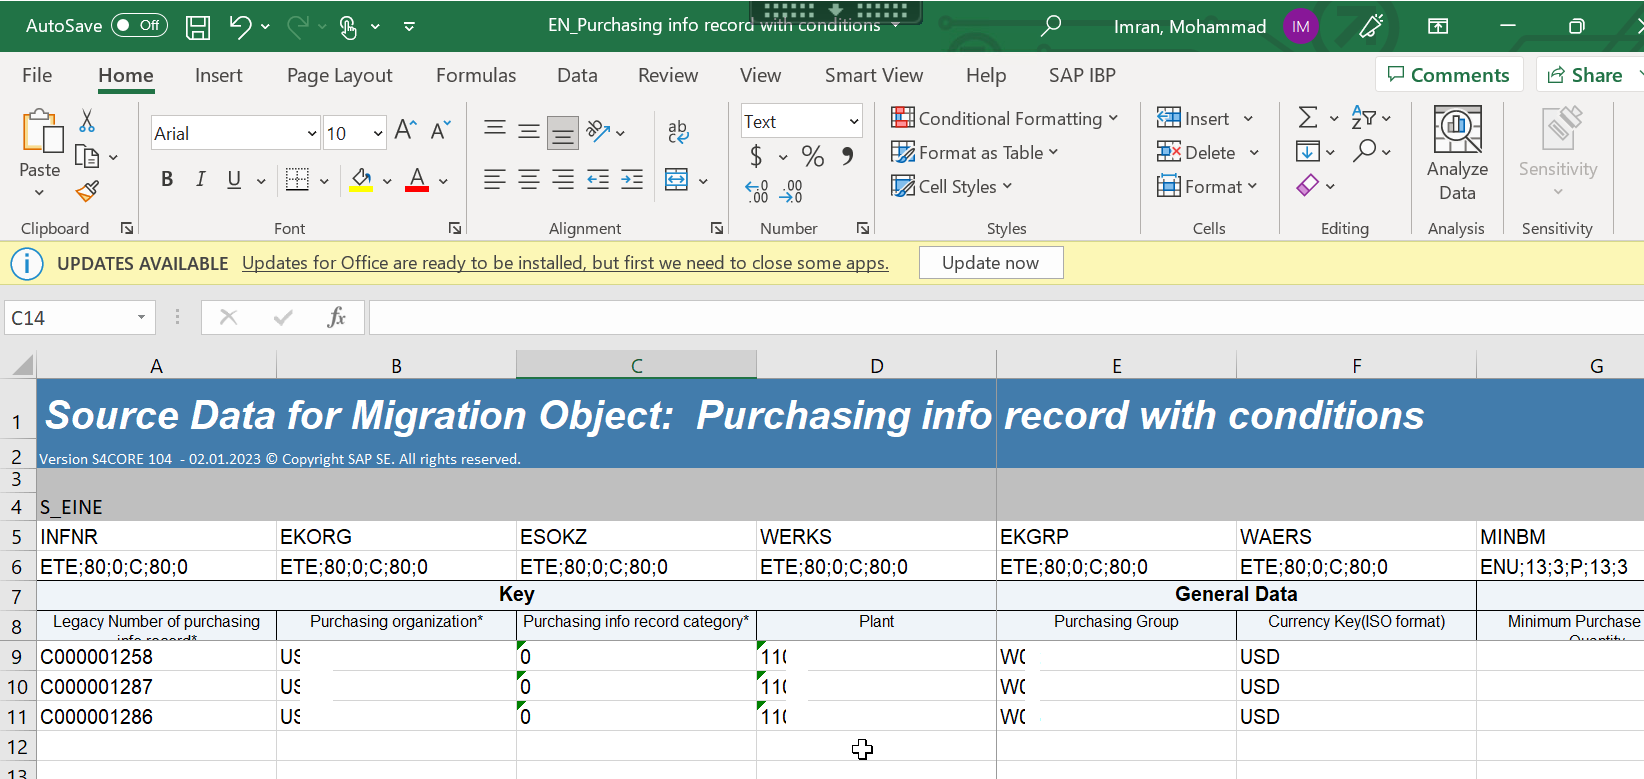Open Analyze Data tool

pyautogui.click(x=1457, y=155)
